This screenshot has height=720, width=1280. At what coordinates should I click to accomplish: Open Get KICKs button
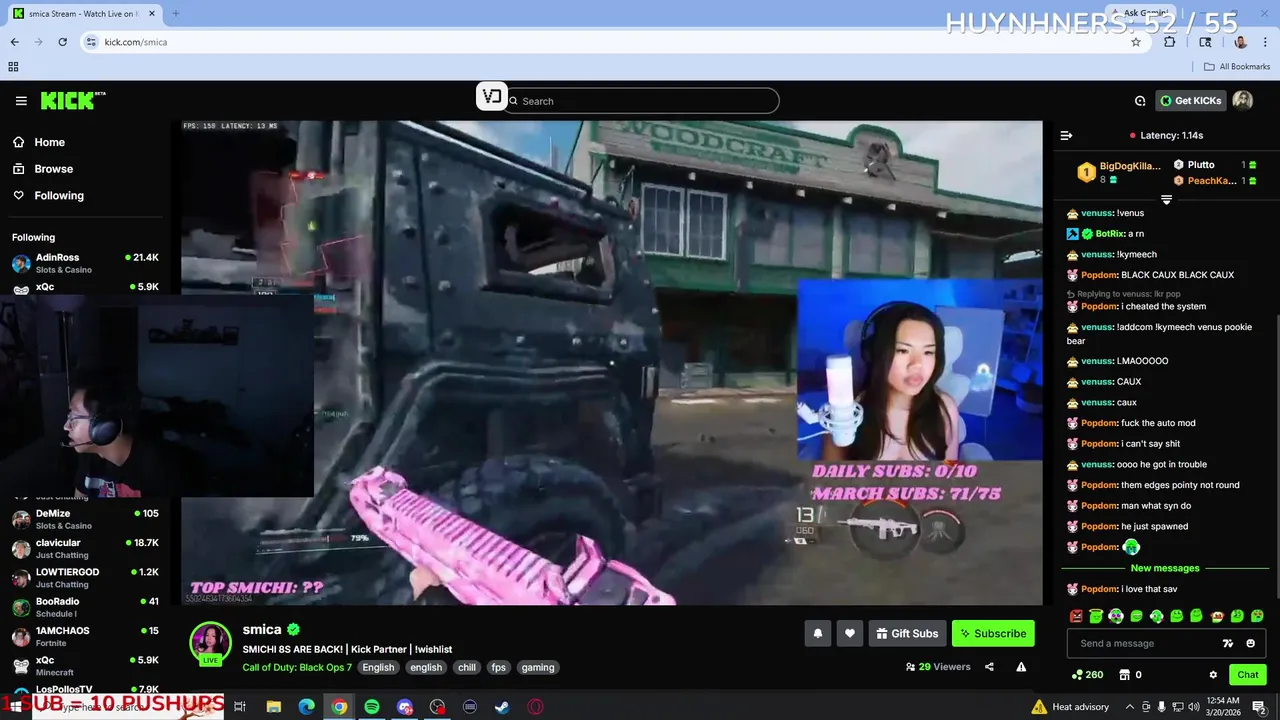(1190, 101)
